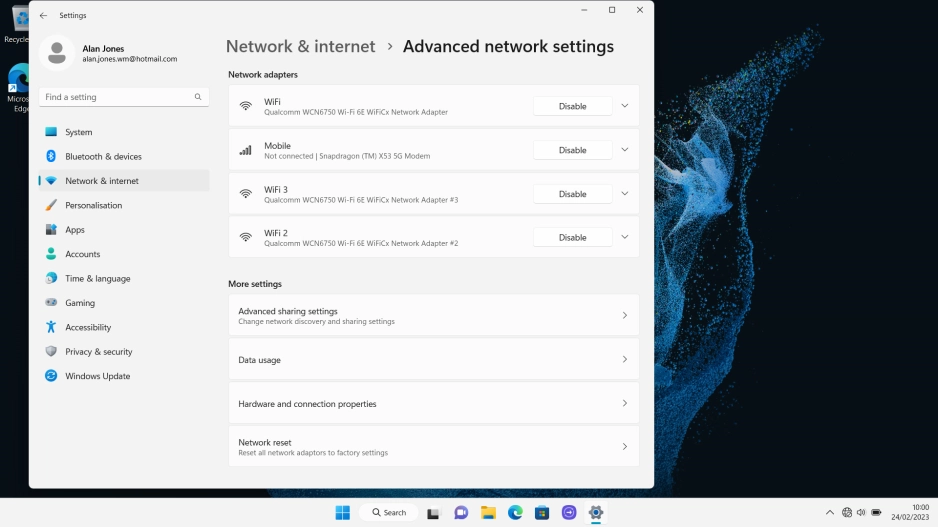Click the network globe icon in tray

pyautogui.click(x=846, y=513)
